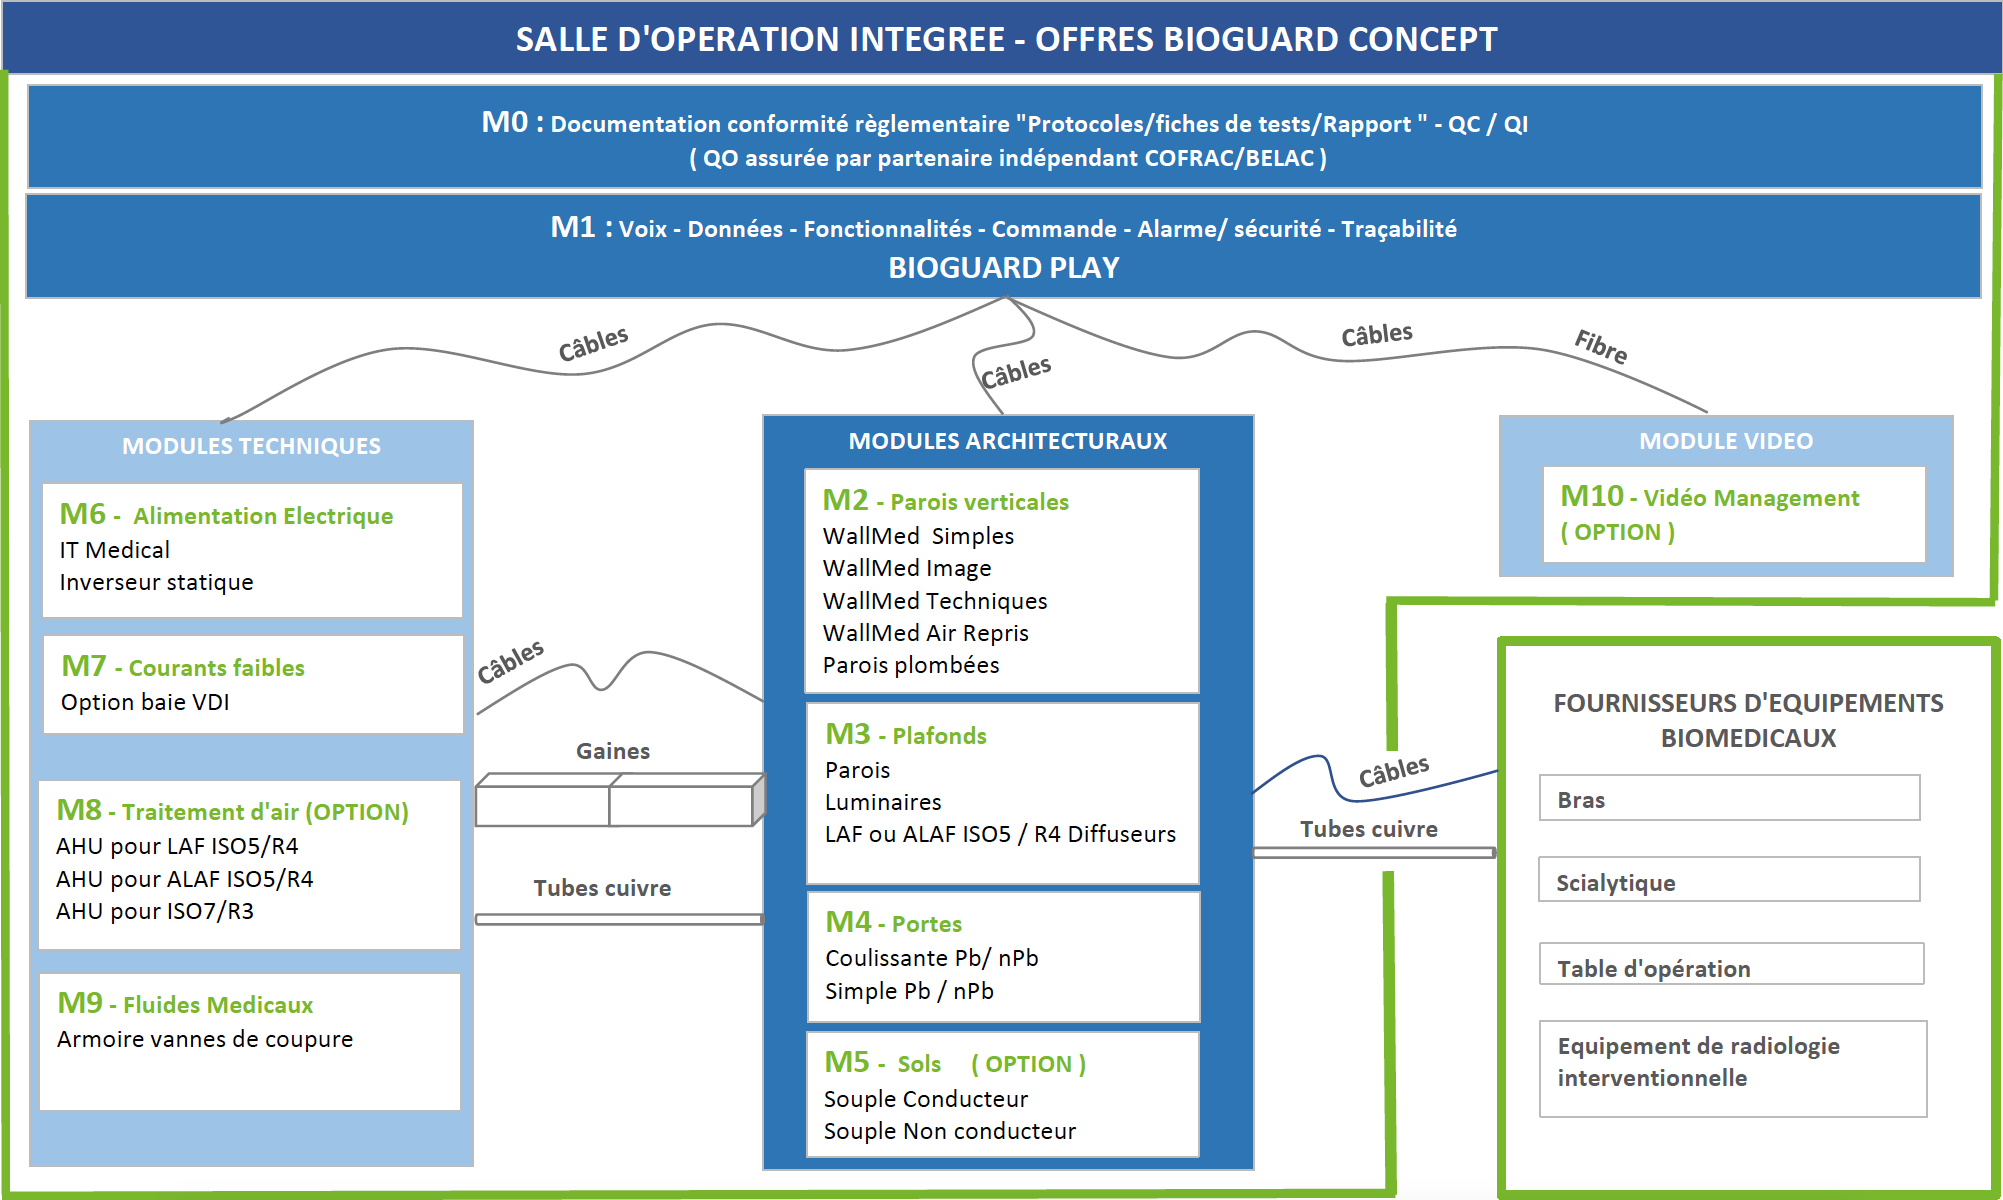Viewport: 2003px width, 1200px height.
Task: Click Luminaires line in M3
Action: [883, 802]
